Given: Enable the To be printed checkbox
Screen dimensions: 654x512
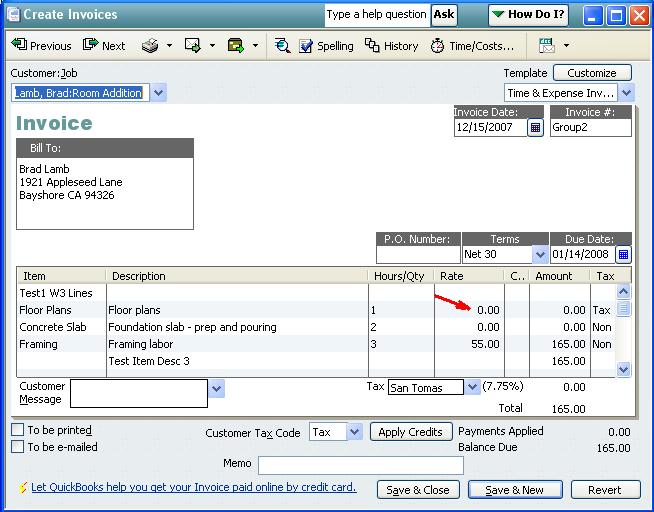Looking at the screenshot, I should [18, 430].
